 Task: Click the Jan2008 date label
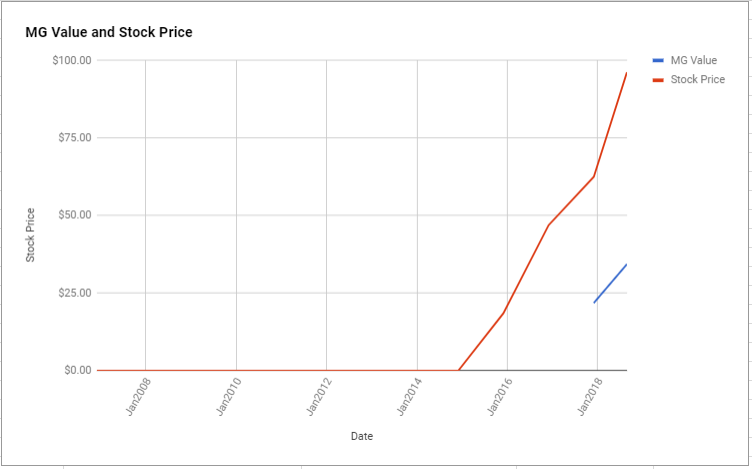click(139, 397)
